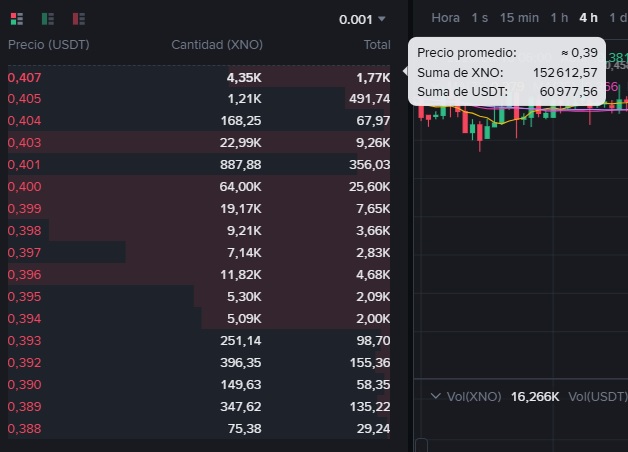Select the 1 h chart interval
Image resolution: width=628 pixels, height=452 pixels.
559,18
